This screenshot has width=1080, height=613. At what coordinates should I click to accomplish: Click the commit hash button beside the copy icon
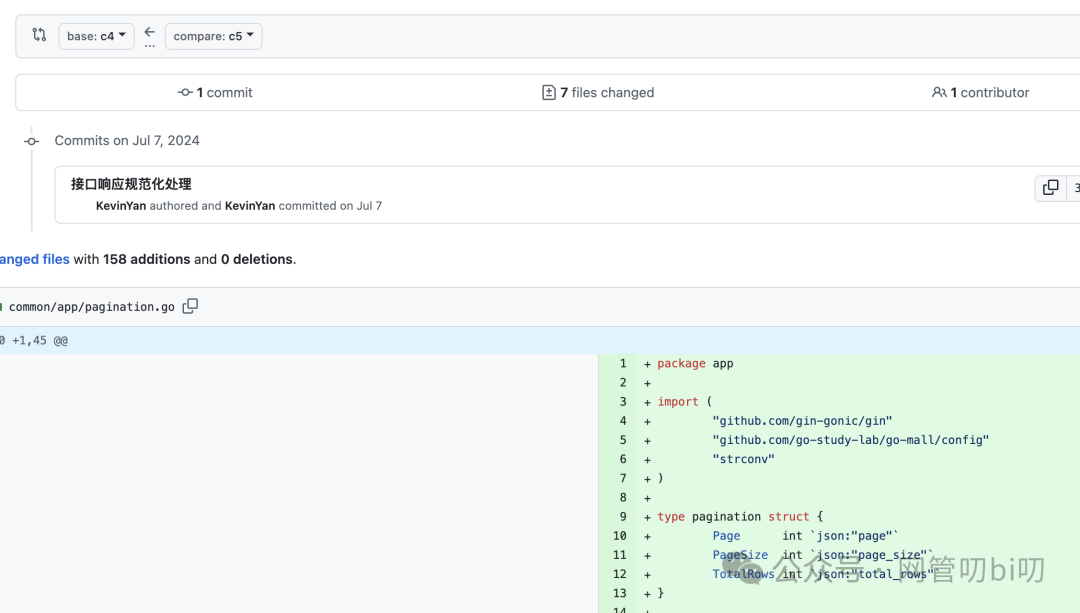click(1074, 188)
